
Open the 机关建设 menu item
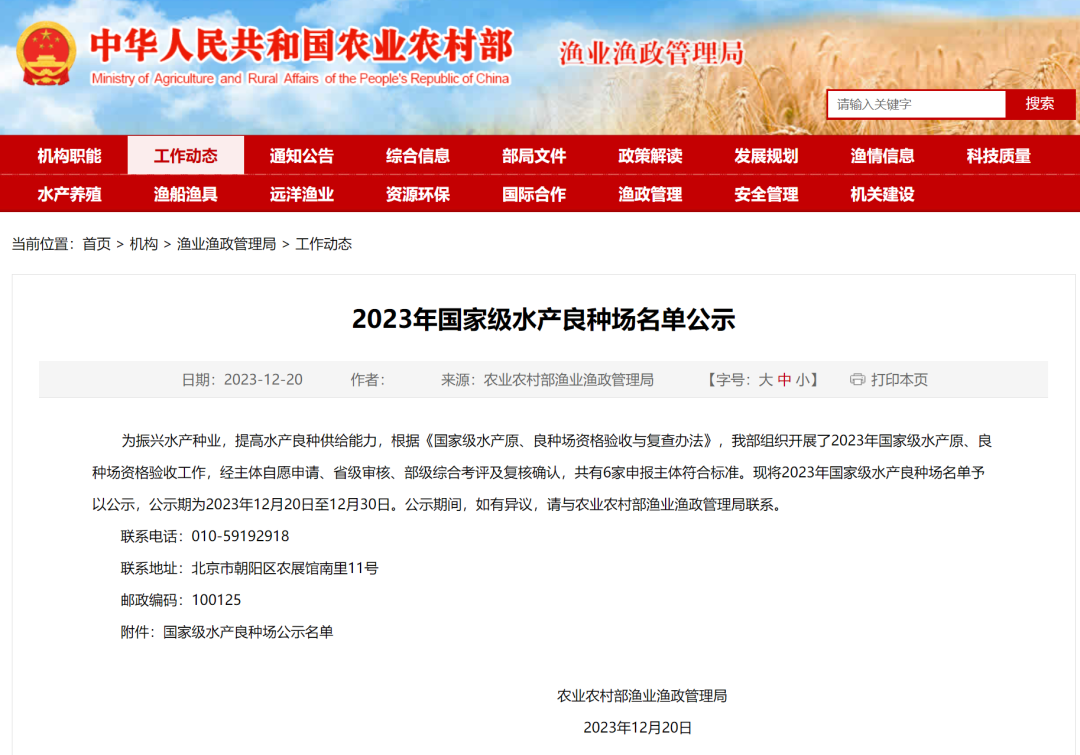click(x=882, y=194)
